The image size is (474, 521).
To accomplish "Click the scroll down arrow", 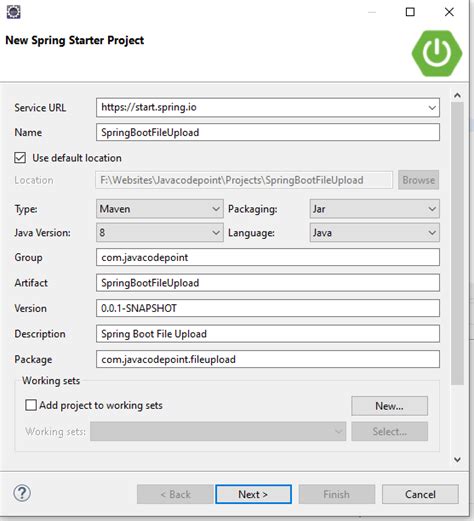I will (x=457, y=460).
